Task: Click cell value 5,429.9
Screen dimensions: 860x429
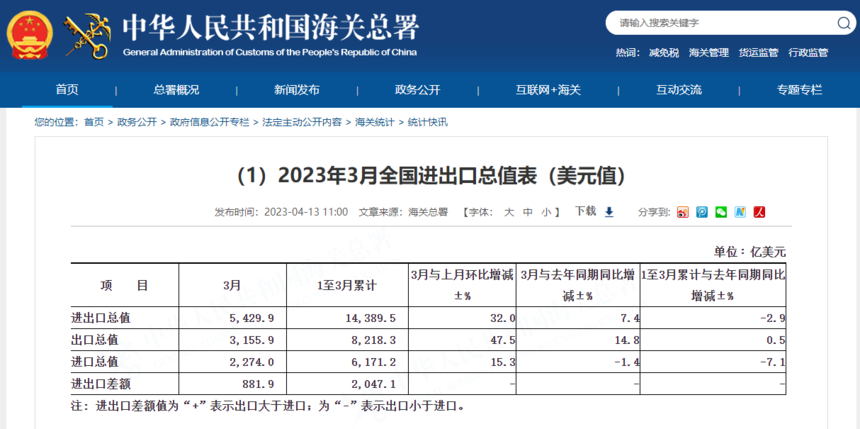Action: tap(250, 318)
